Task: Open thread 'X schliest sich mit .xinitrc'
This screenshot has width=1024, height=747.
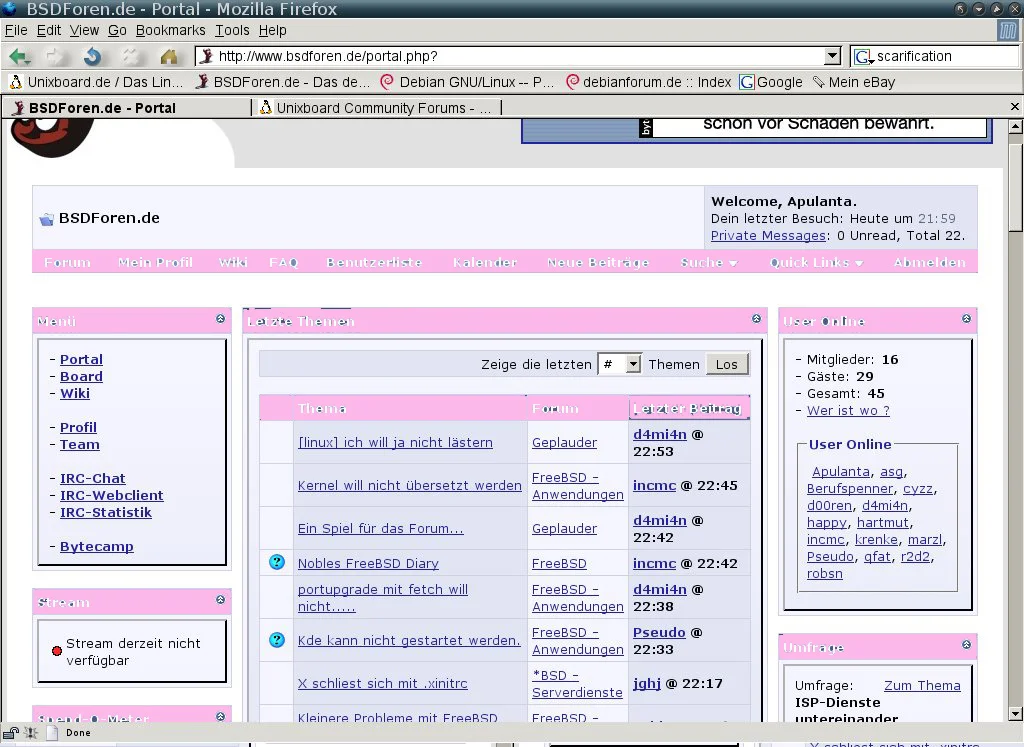Action: pyautogui.click(x=383, y=684)
